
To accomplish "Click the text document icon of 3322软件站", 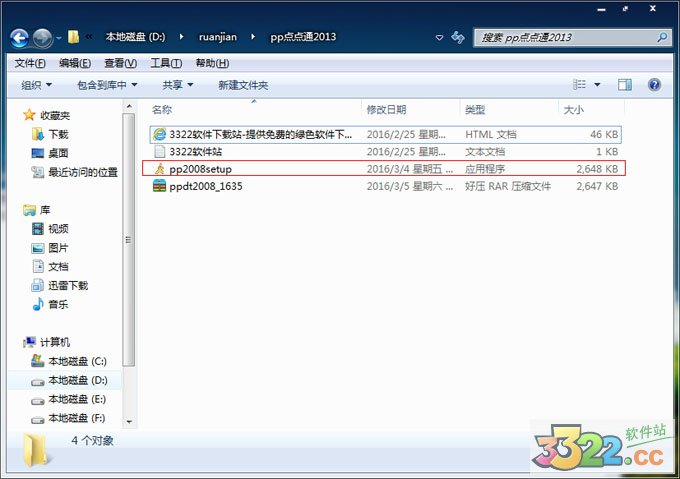I will tap(160, 151).
